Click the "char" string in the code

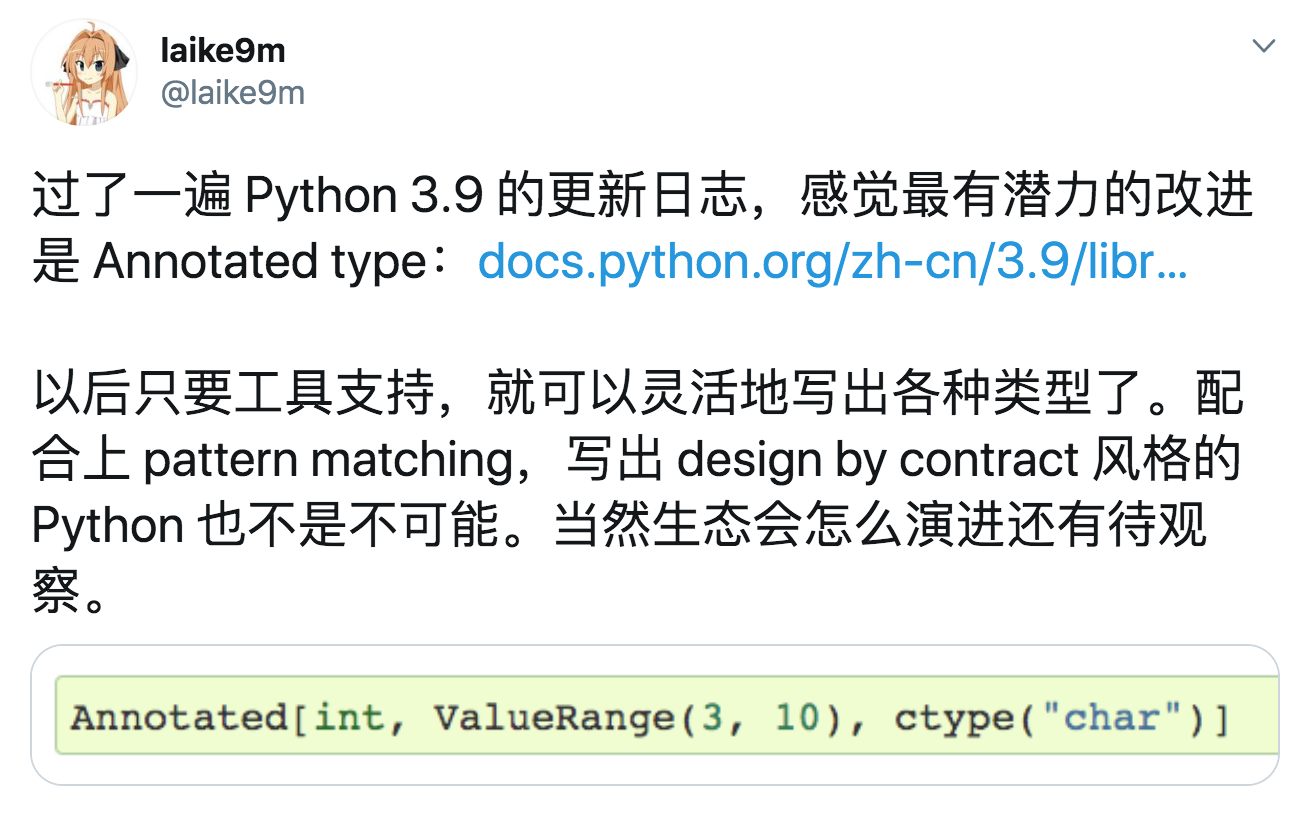(x=1119, y=718)
